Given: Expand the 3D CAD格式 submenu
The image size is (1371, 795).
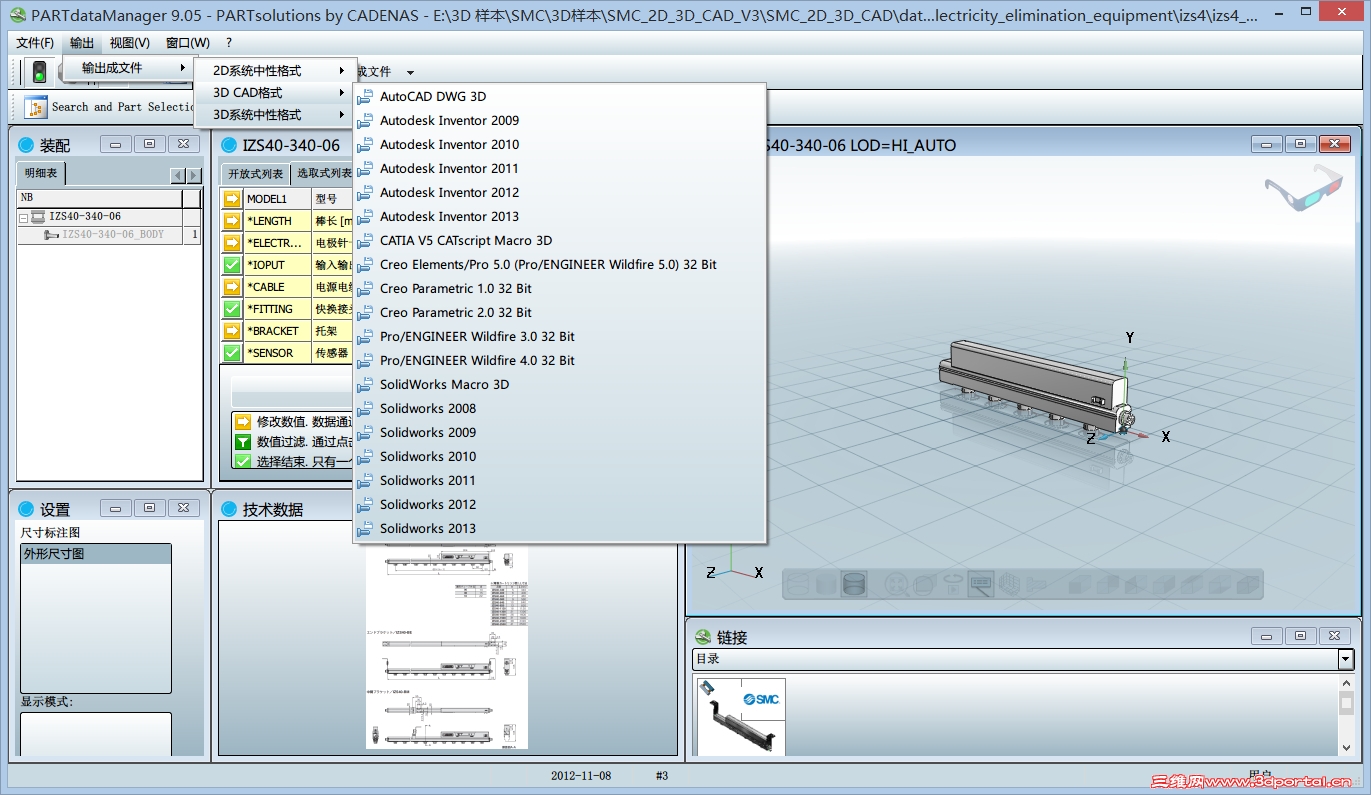Looking at the screenshot, I should tap(275, 93).
